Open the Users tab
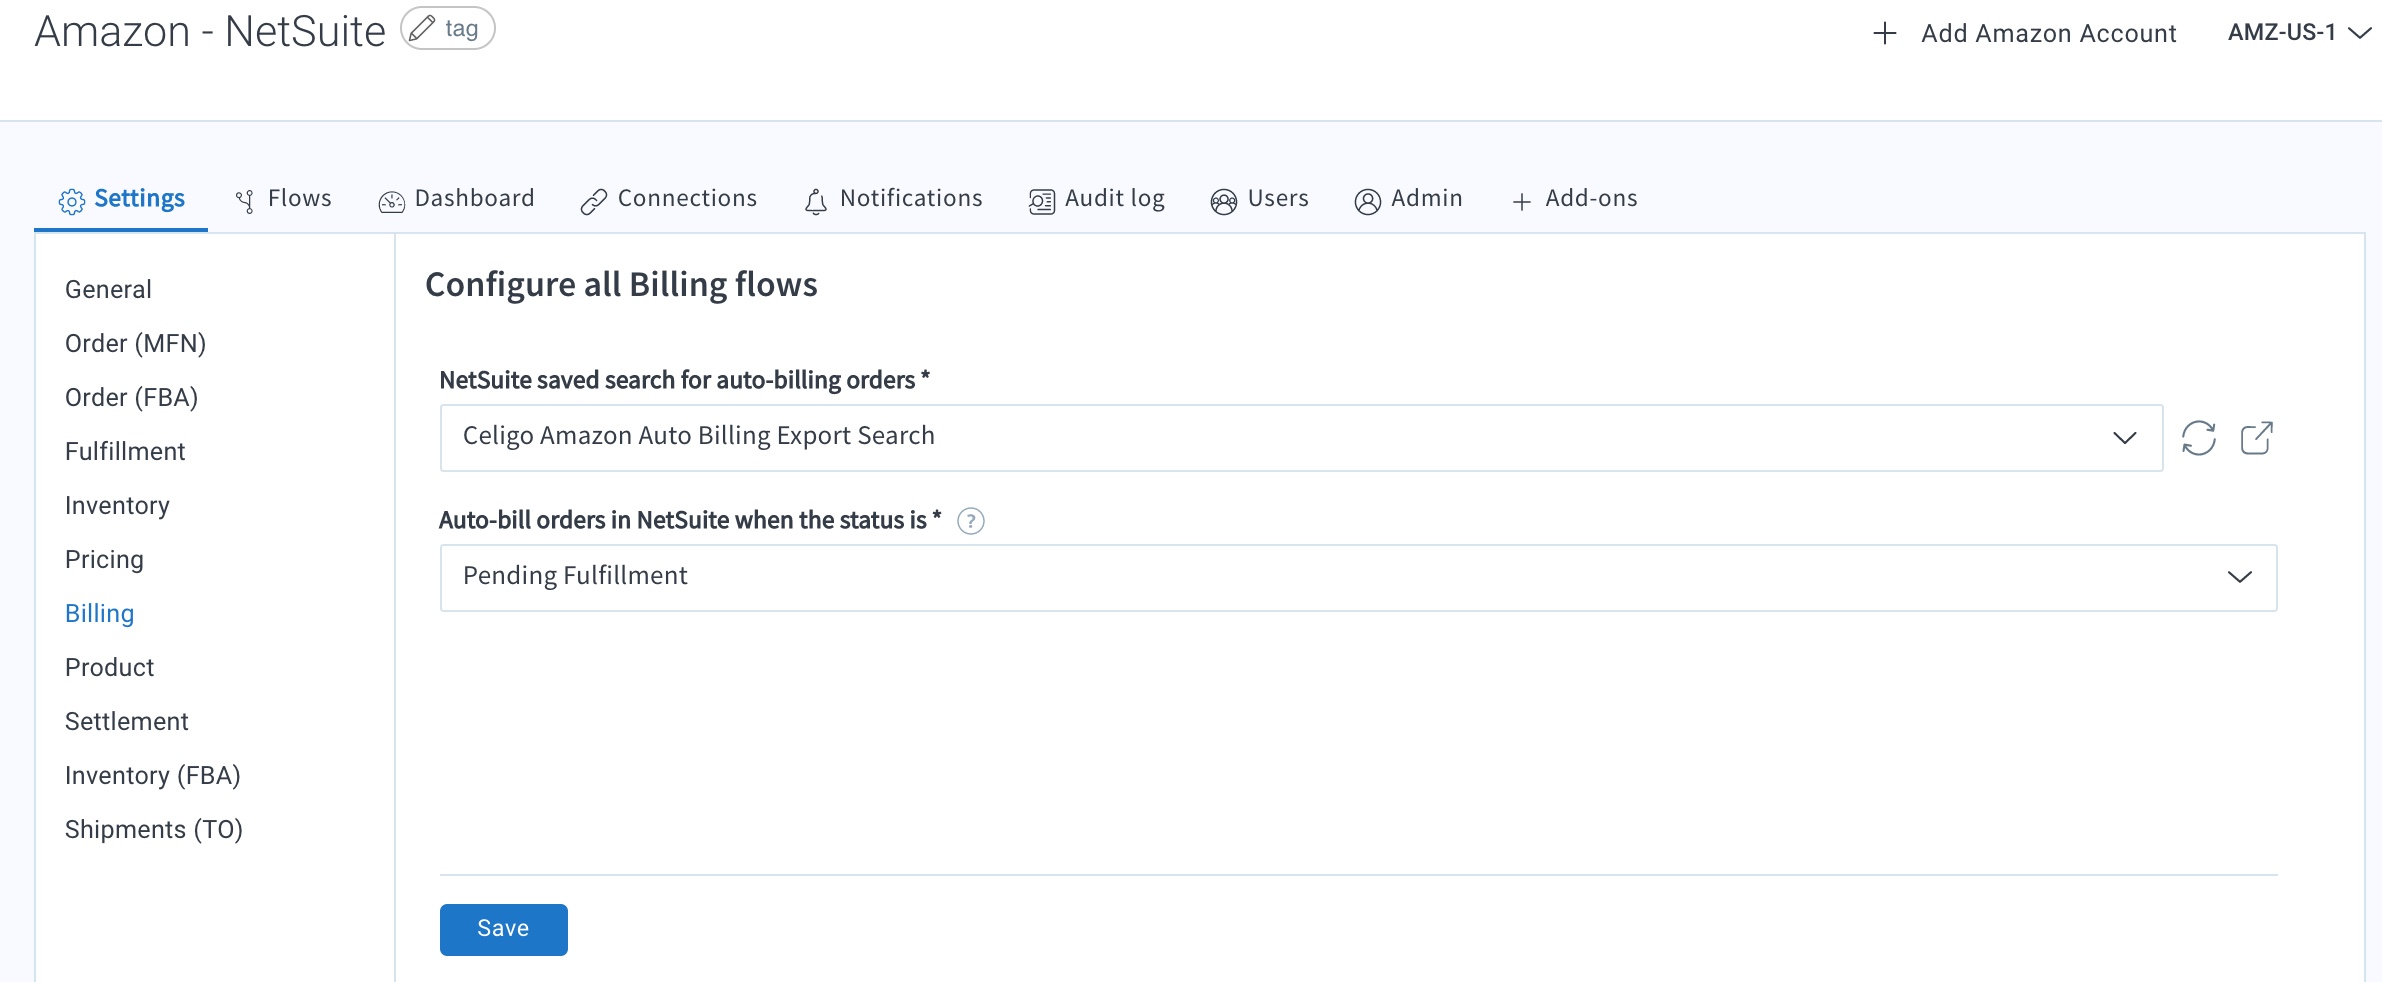The height and width of the screenshot is (982, 2382). (1259, 199)
